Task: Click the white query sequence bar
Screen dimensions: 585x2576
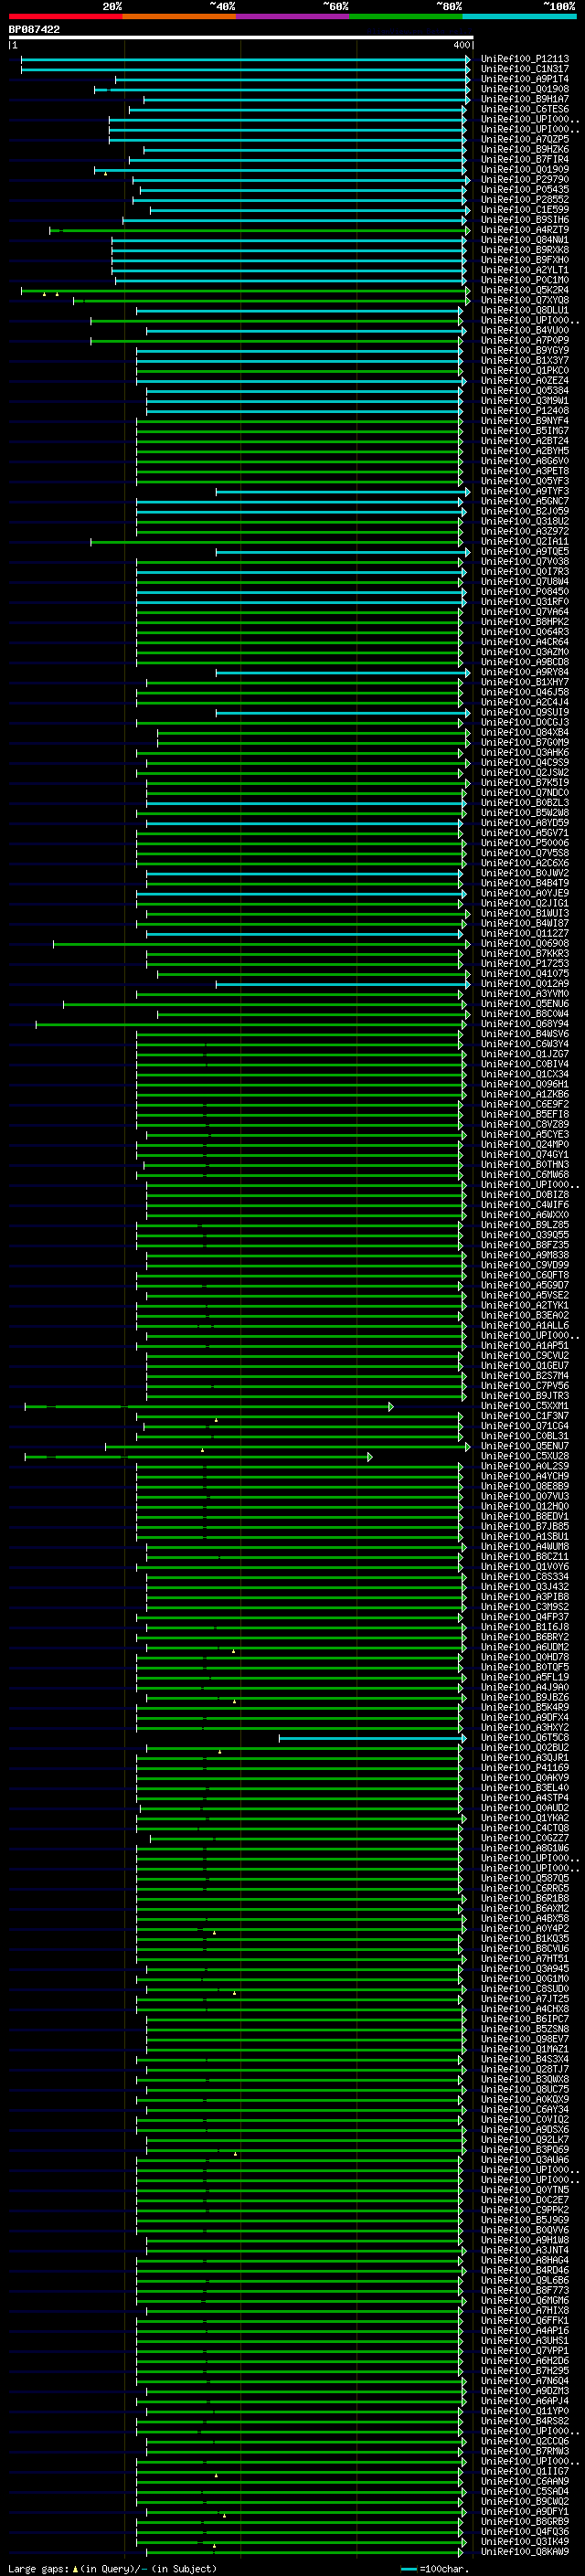Action: [x=241, y=37]
